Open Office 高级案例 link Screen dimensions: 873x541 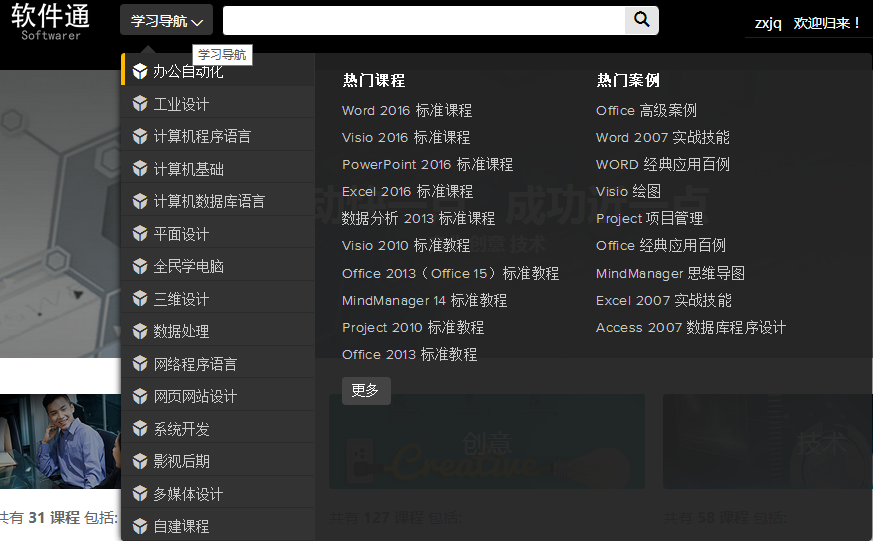646,110
